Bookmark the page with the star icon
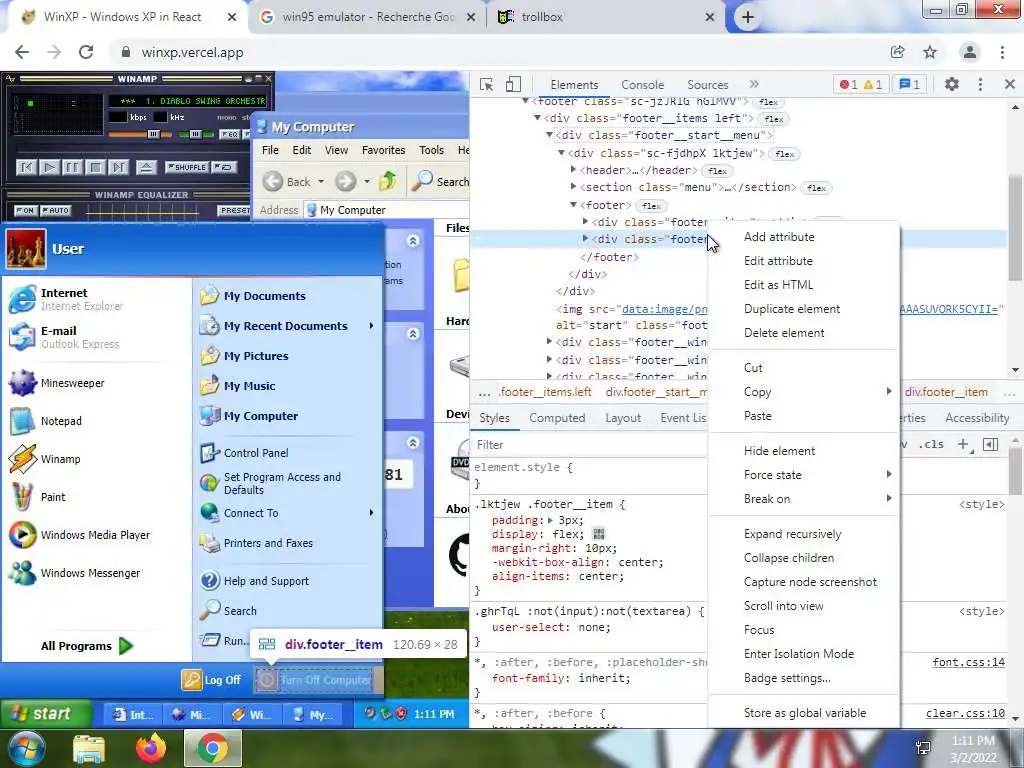This screenshot has height=768, width=1024. (x=930, y=52)
